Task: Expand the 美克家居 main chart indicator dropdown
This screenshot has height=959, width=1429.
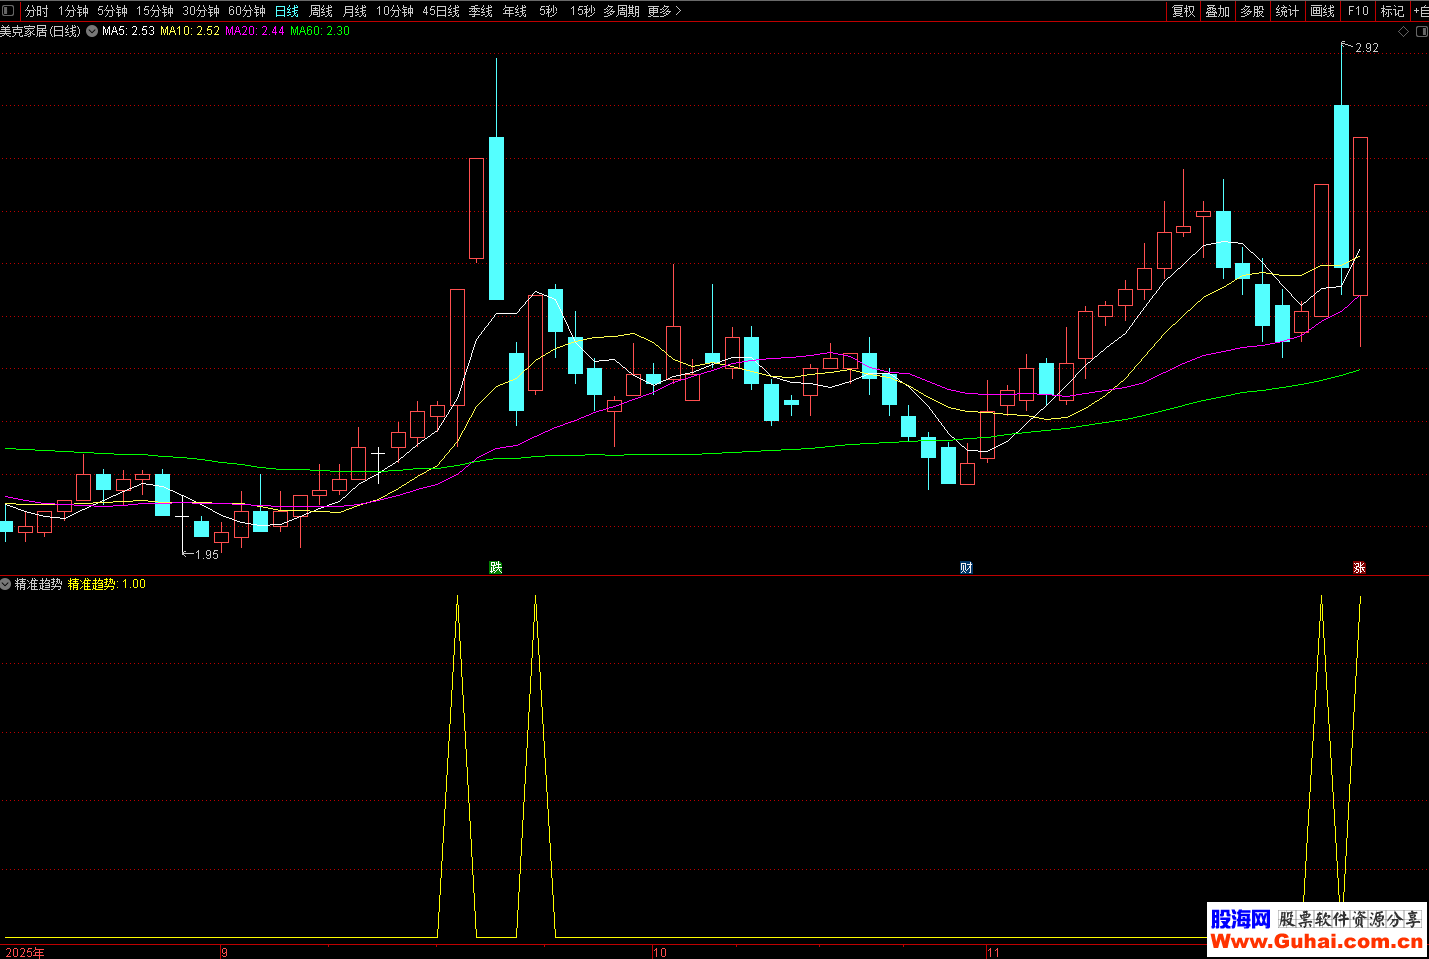Action: pyautogui.click(x=92, y=31)
